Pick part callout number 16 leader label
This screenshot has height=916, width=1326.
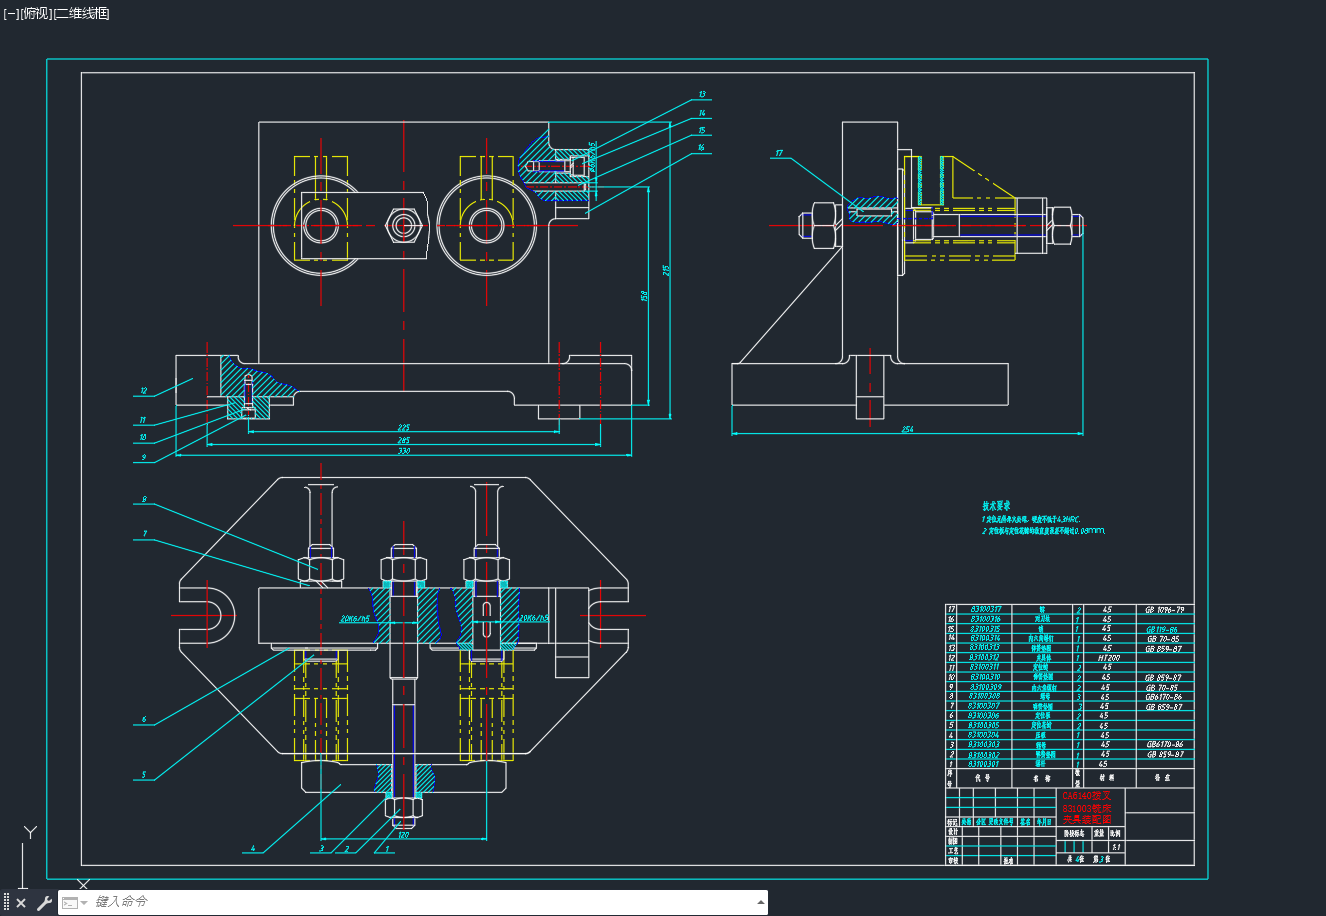coord(702,147)
